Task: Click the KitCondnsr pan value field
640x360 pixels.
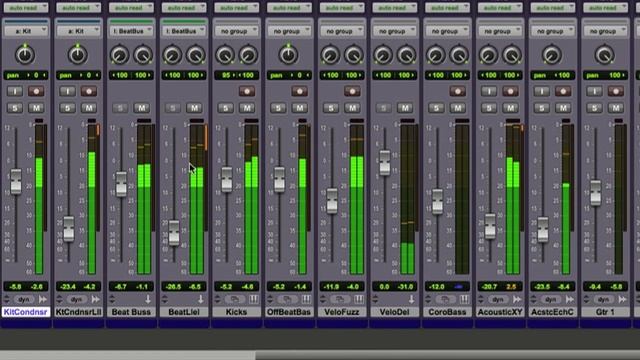Action: coord(26,75)
